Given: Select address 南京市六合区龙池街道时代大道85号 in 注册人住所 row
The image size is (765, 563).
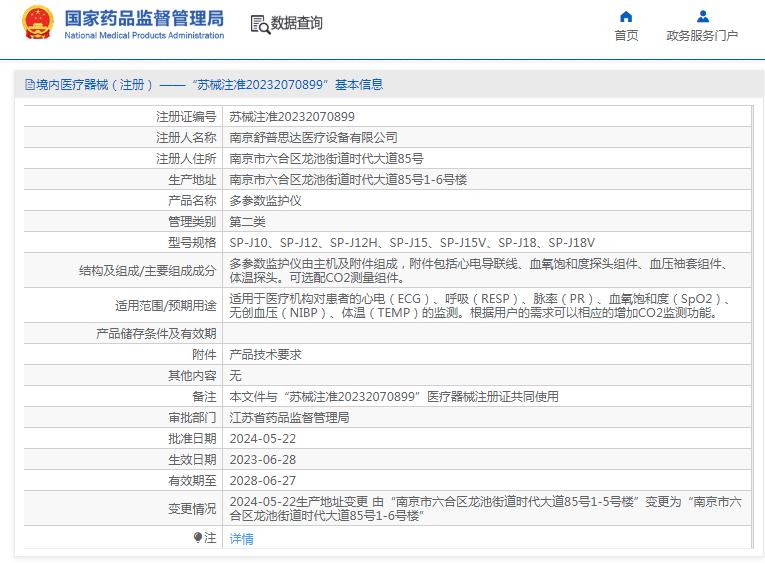Looking at the screenshot, I should [x=326, y=159].
